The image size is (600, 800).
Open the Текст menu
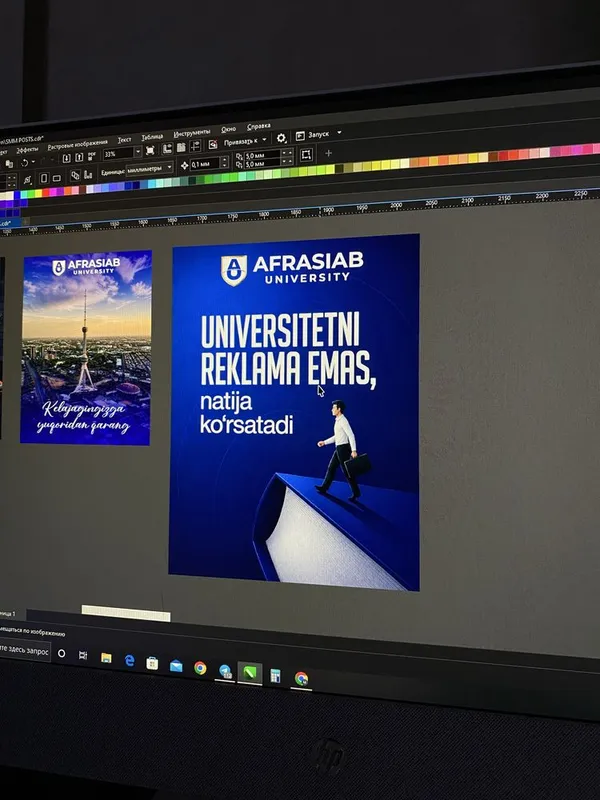[124, 139]
